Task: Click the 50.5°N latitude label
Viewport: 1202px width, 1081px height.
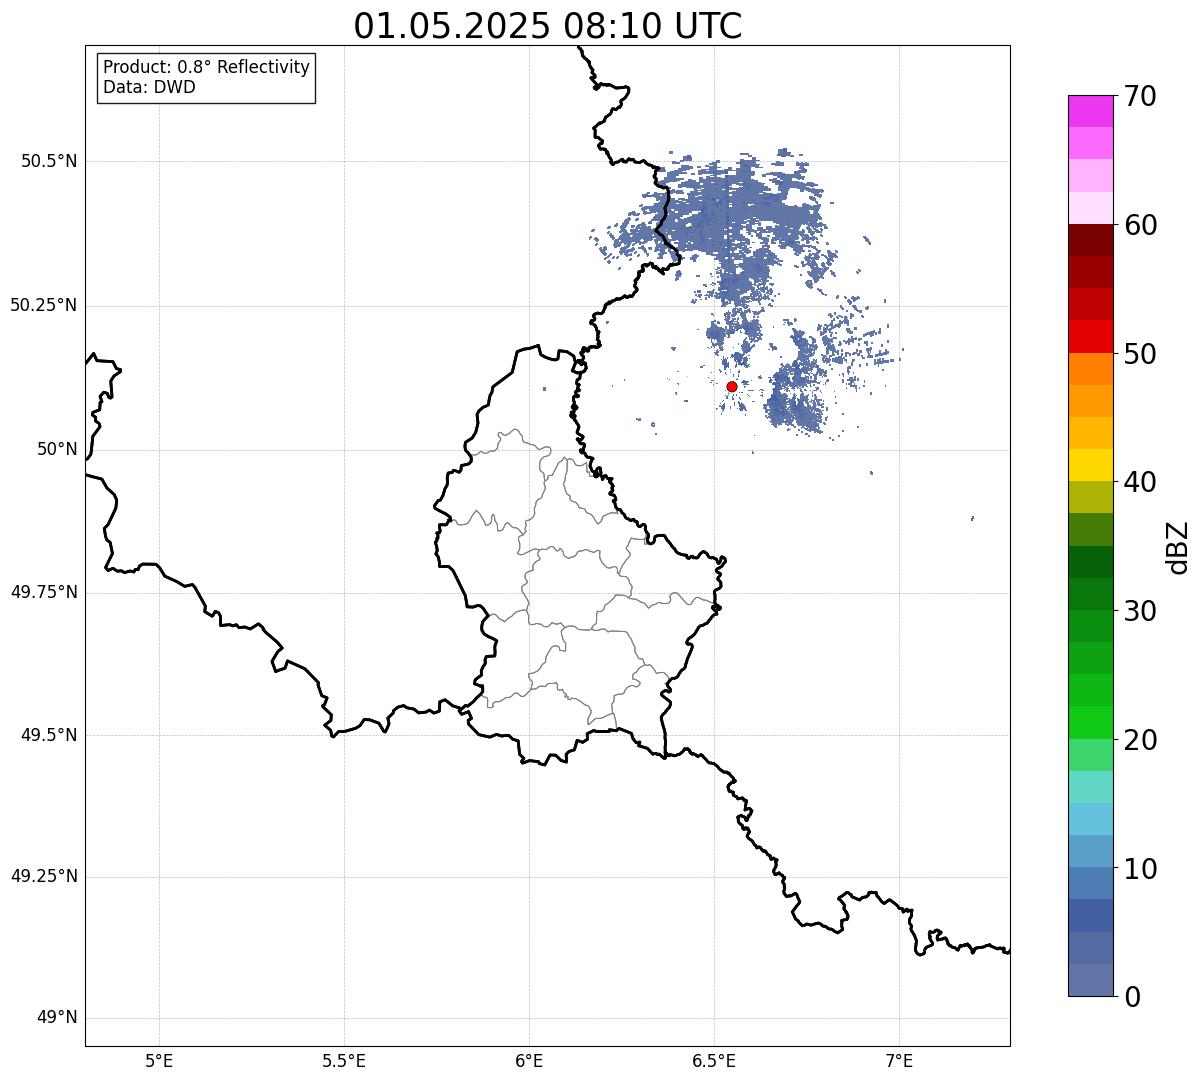Action: coord(49,161)
